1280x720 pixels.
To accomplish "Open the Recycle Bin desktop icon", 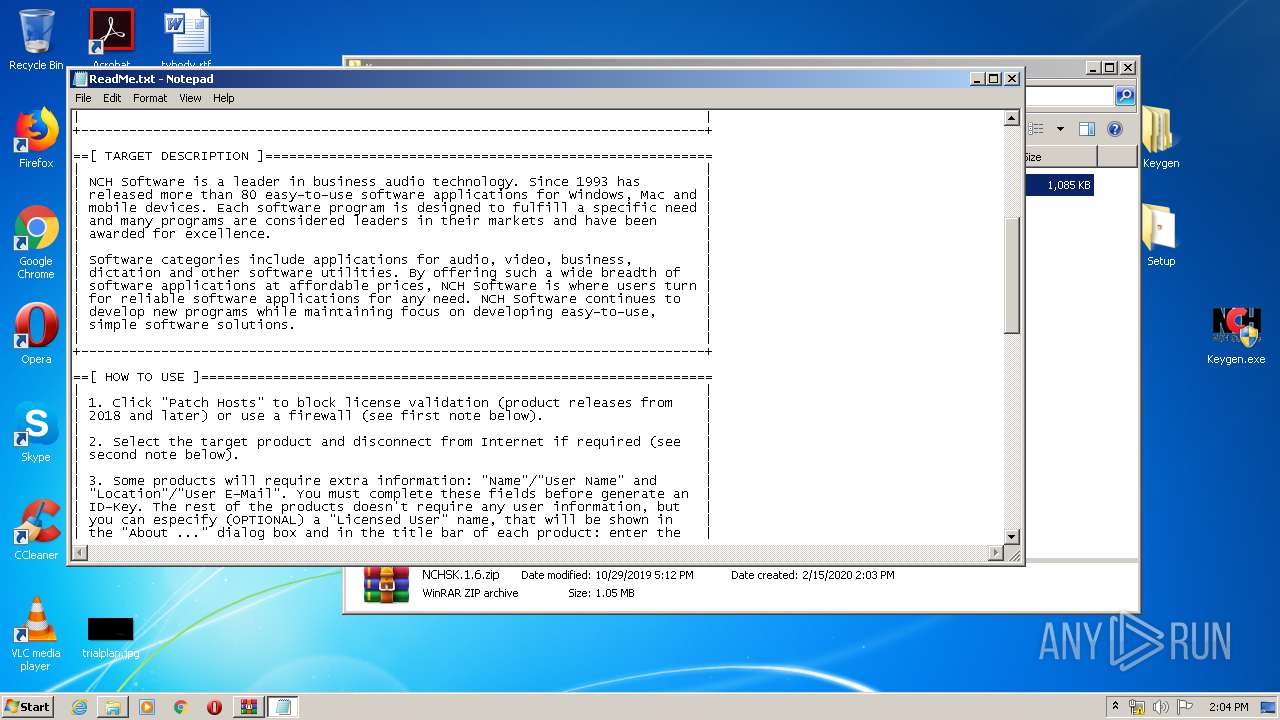I will 36,40.
